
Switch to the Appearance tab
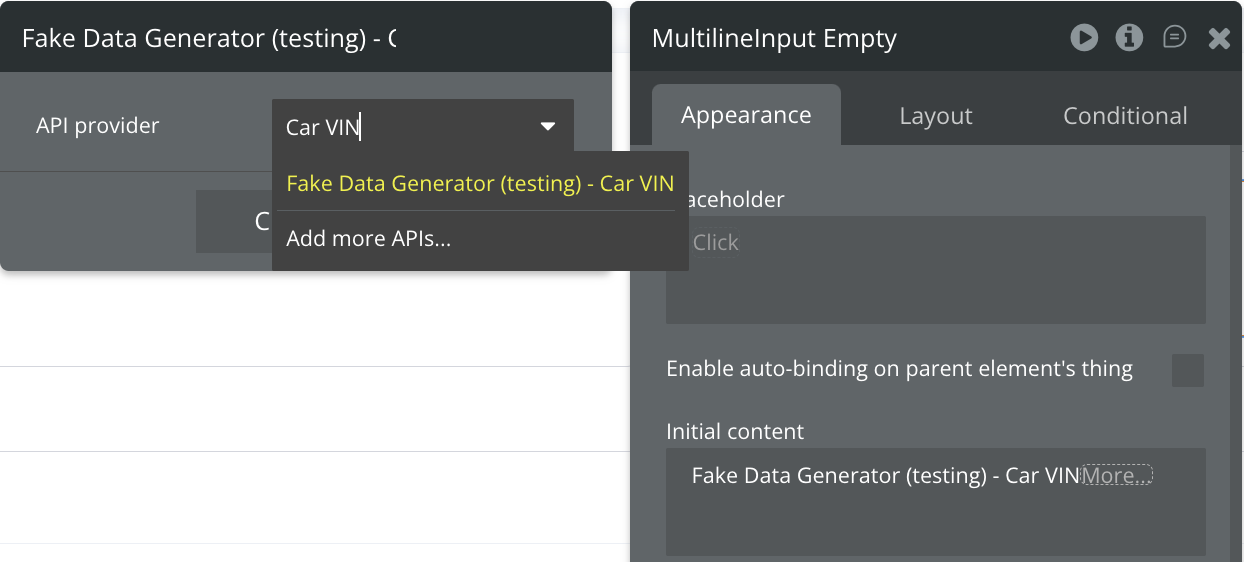point(746,115)
